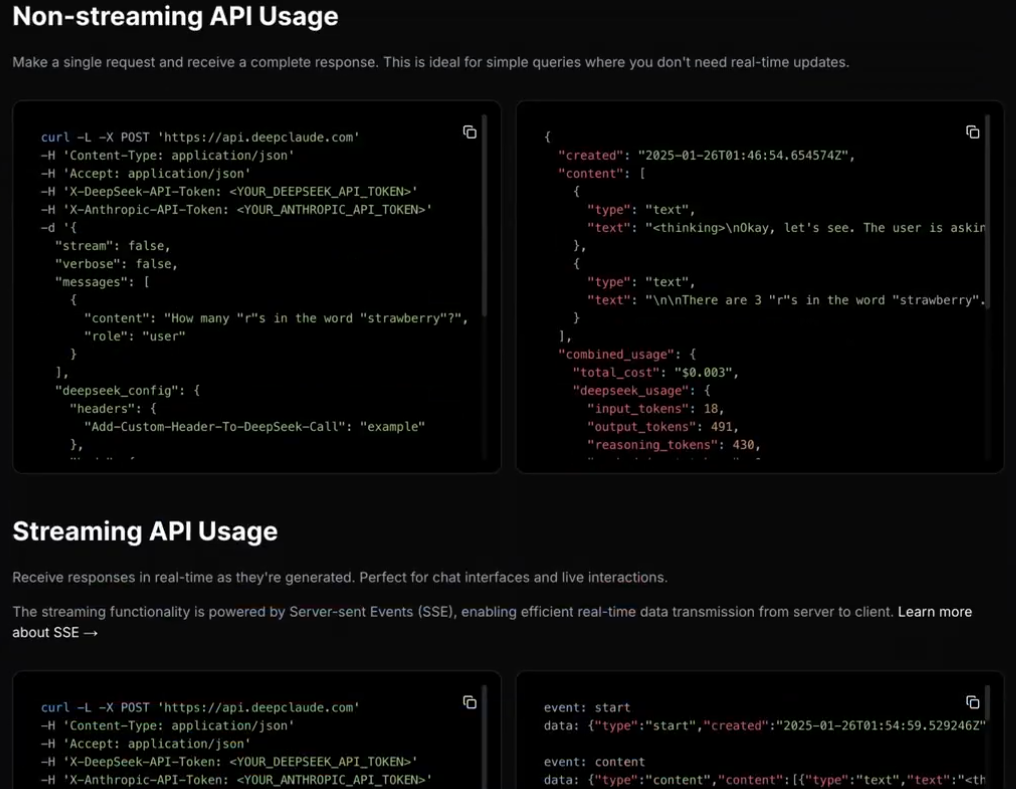This screenshot has width=1016, height=789.
Task: Click the "verbose": false line
Action: click(x=117, y=264)
